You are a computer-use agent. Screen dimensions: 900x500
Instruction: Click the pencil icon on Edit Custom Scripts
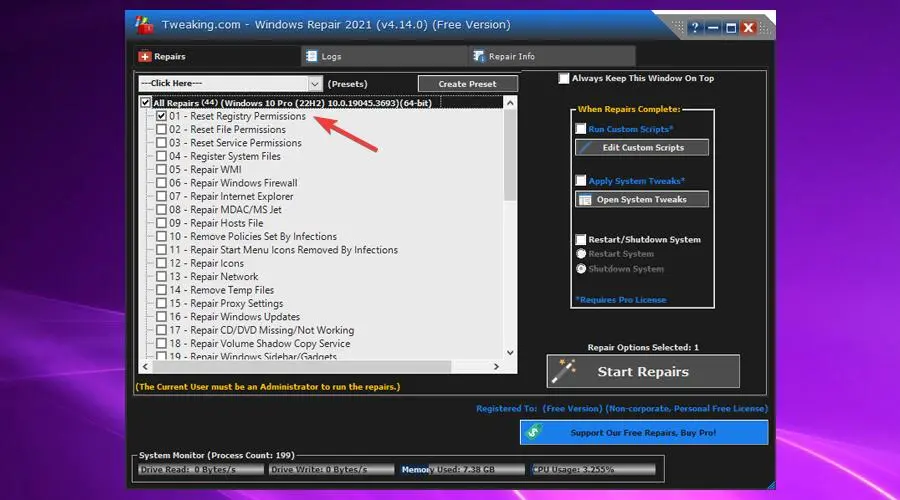(585, 148)
